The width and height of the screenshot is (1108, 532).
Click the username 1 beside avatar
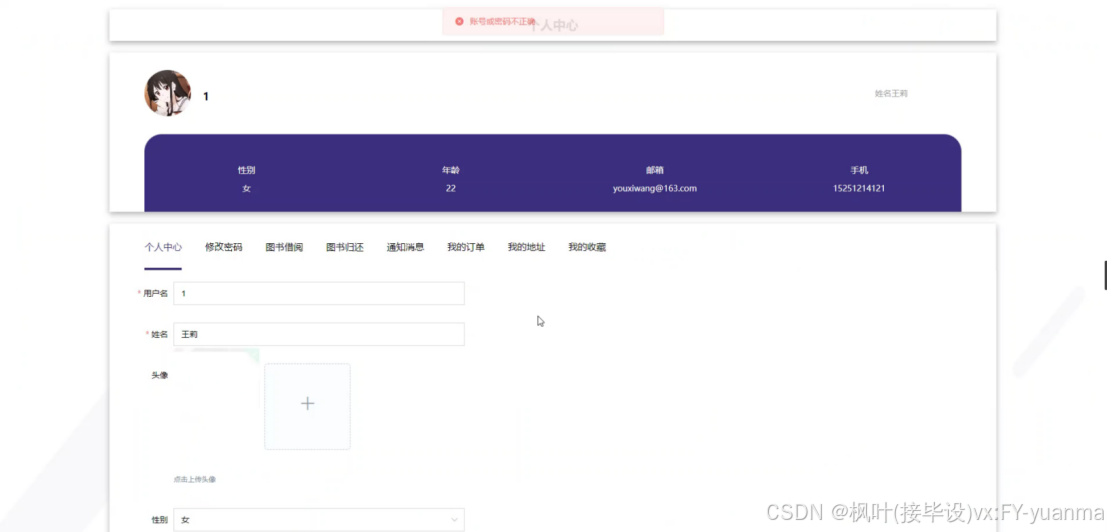pyautogui.click(x=206, y=97)
